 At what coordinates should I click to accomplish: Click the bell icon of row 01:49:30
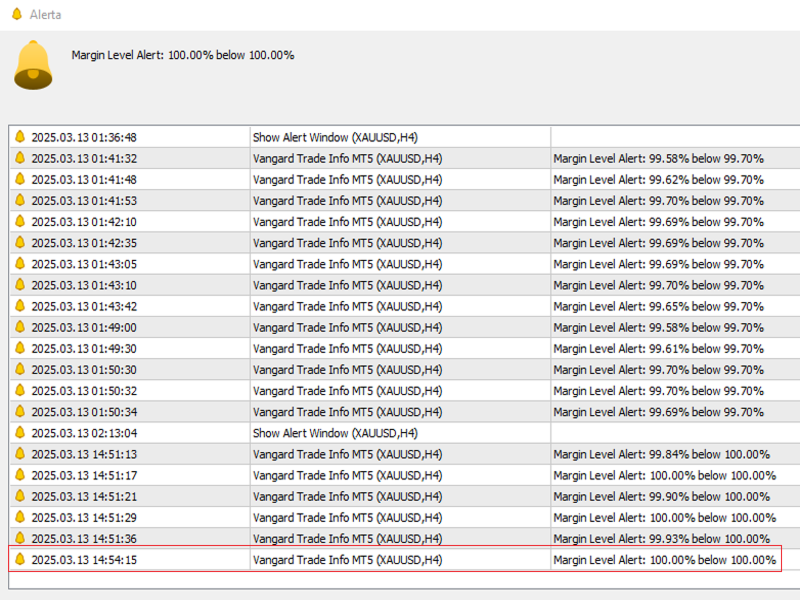pos(20,348)
